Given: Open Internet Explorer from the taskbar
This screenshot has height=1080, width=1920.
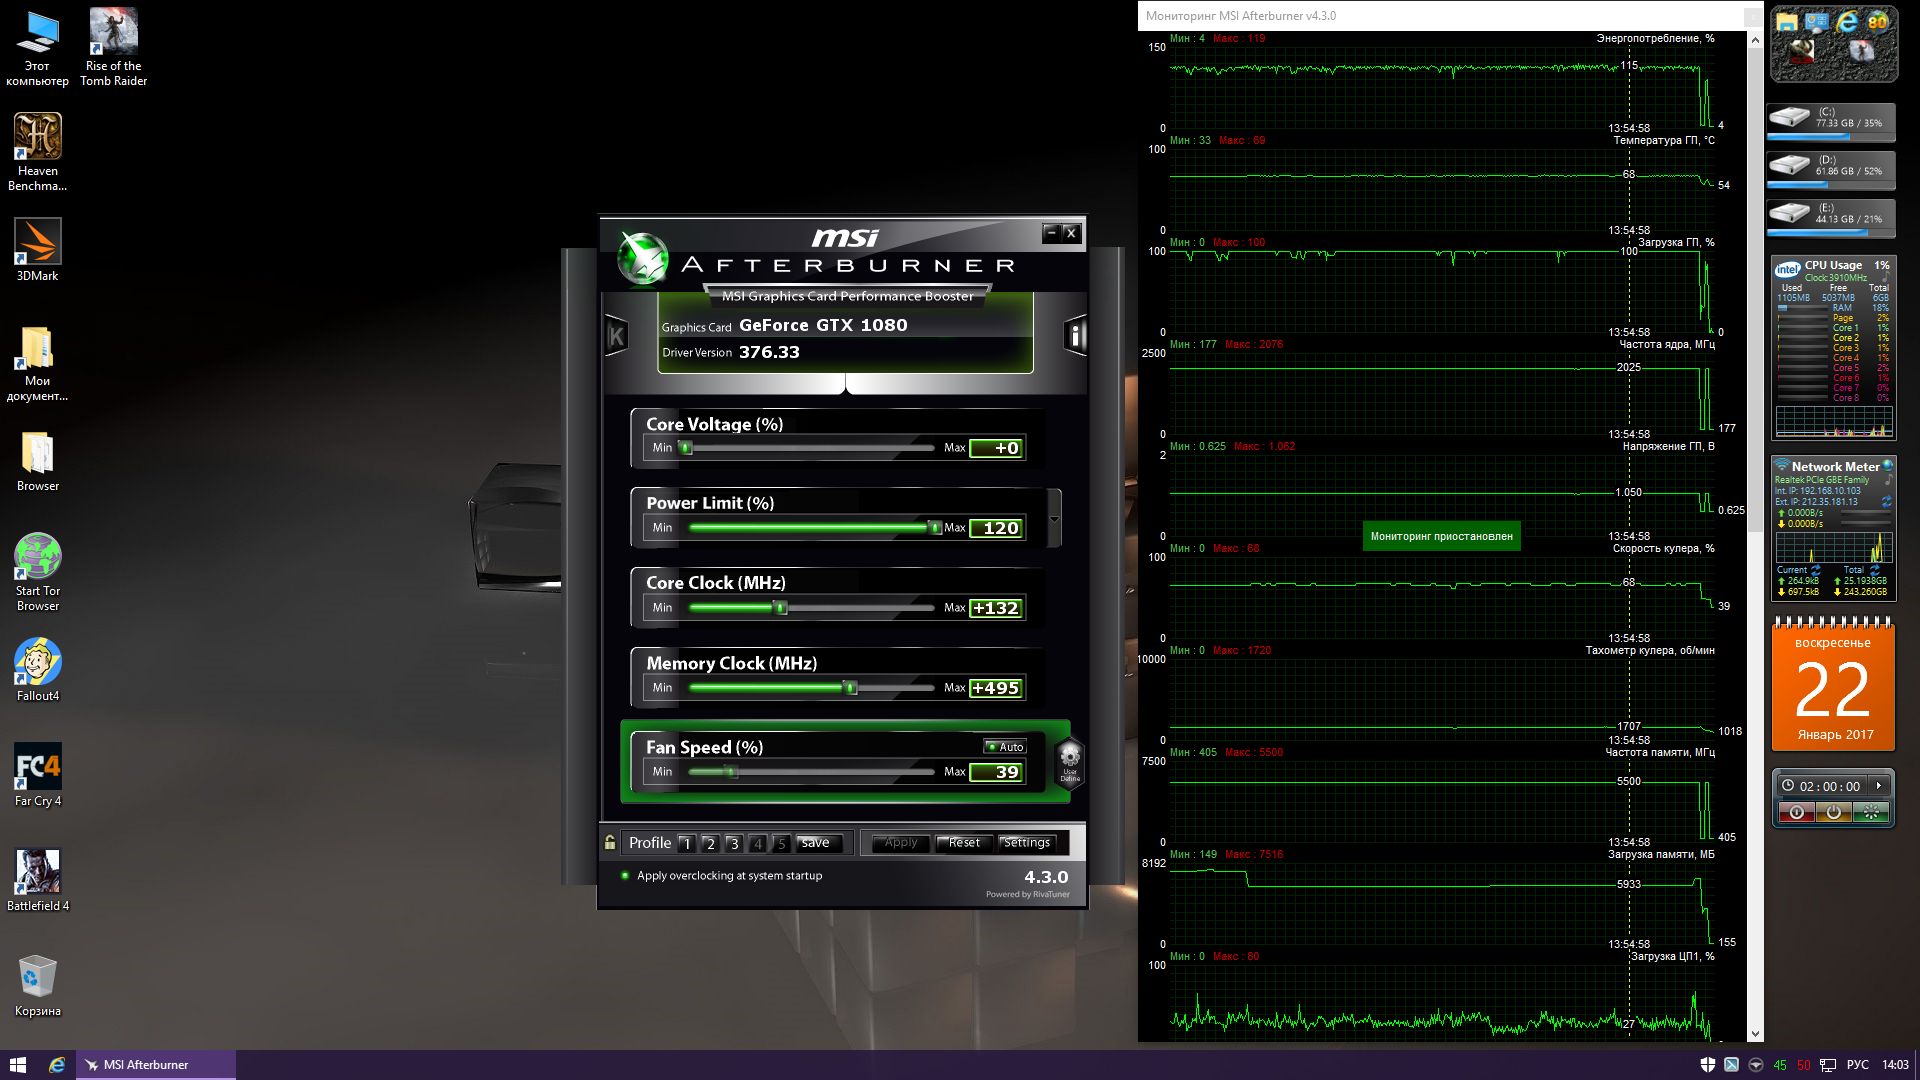Looking at the screenshot, I should 57,1065.
